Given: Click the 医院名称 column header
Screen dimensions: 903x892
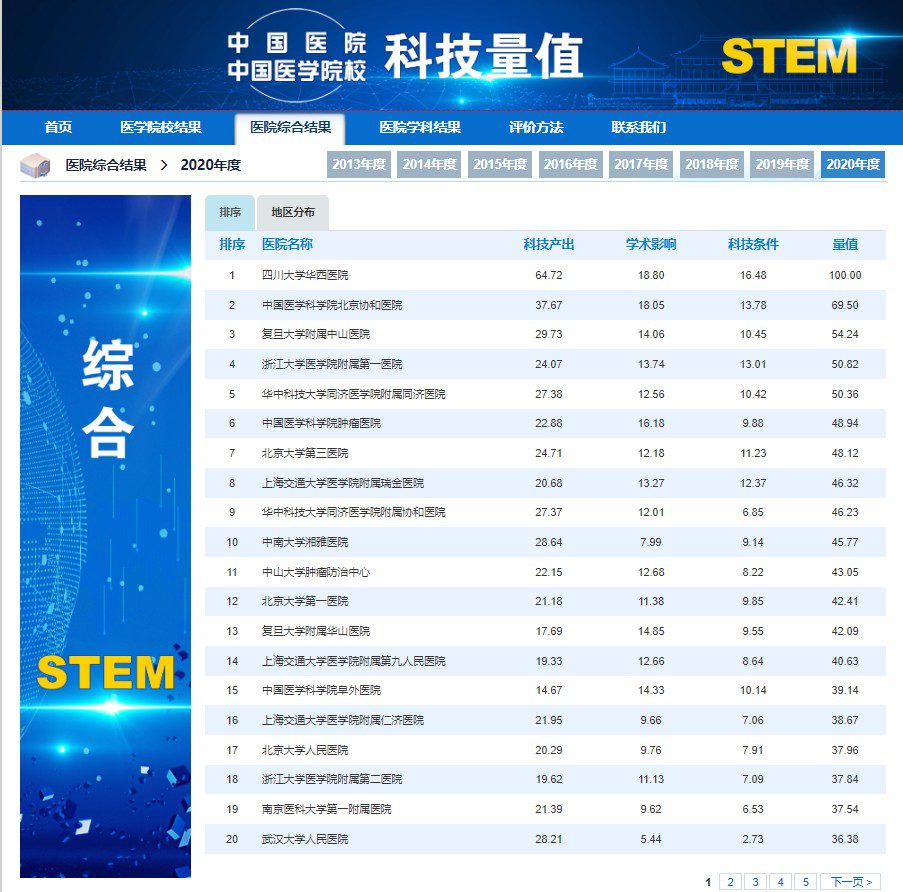Looking at the screenshot, I should [x=287, y=244].
